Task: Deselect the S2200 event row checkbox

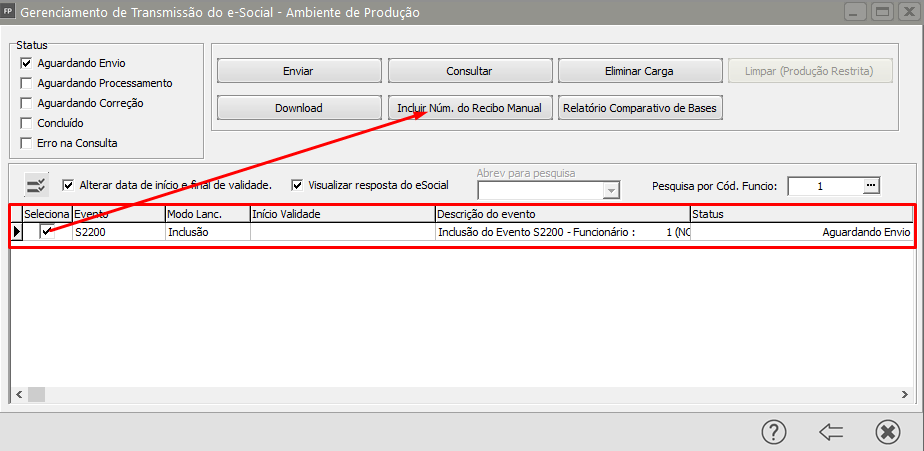Action: coord(47,231)
